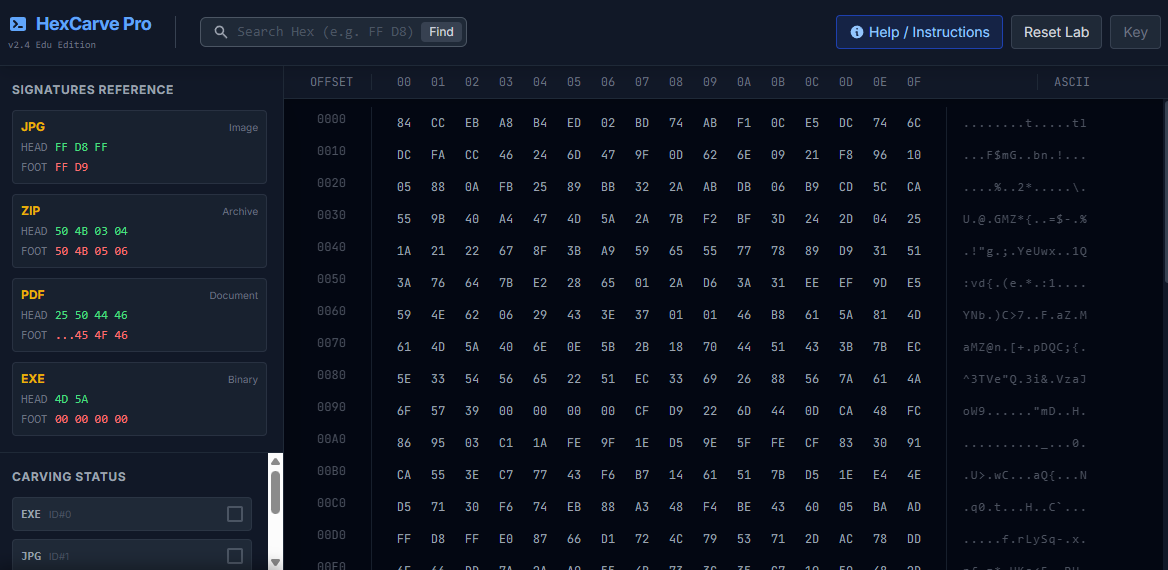Click the magnifier icon in search bar
Image resolution: width=1168 pixels, height=570 pixels.
pos(220,32)
